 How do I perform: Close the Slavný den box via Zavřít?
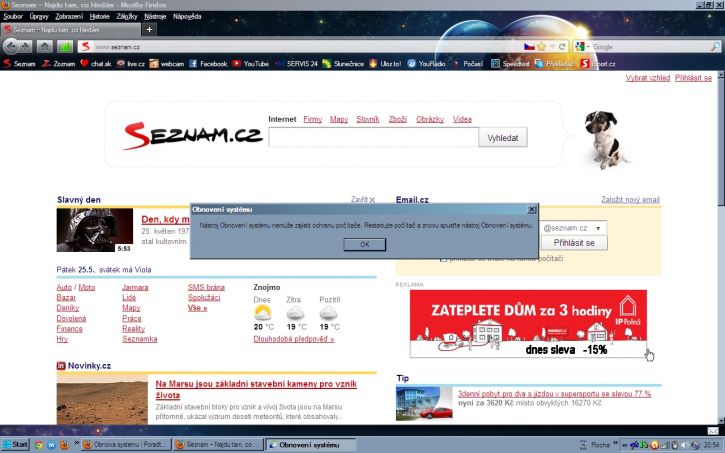click(x=363, y=200)
